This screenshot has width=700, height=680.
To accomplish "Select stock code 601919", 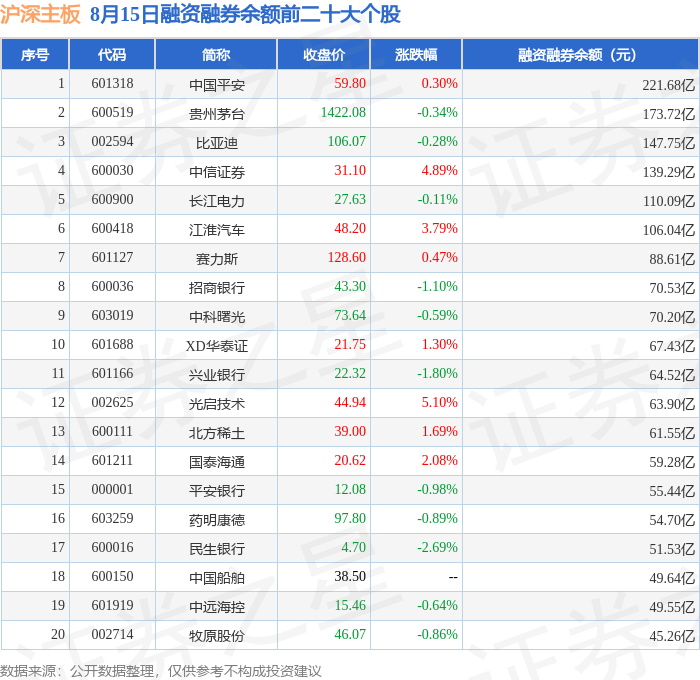I will (112, 606).
